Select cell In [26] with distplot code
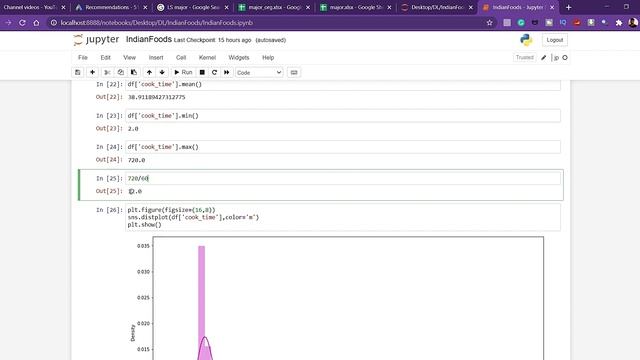 (x=343, y=217)
